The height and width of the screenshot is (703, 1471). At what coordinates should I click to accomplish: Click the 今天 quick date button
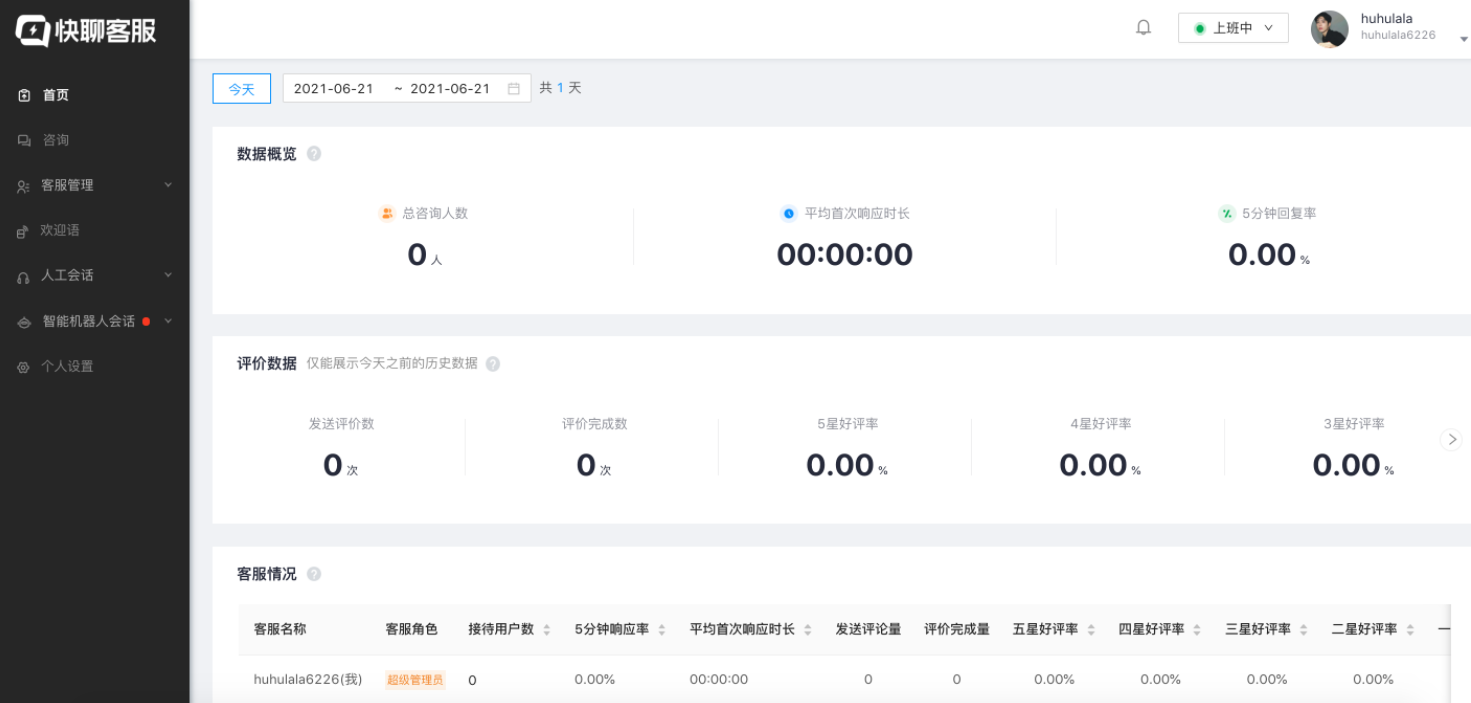[241, 88]
